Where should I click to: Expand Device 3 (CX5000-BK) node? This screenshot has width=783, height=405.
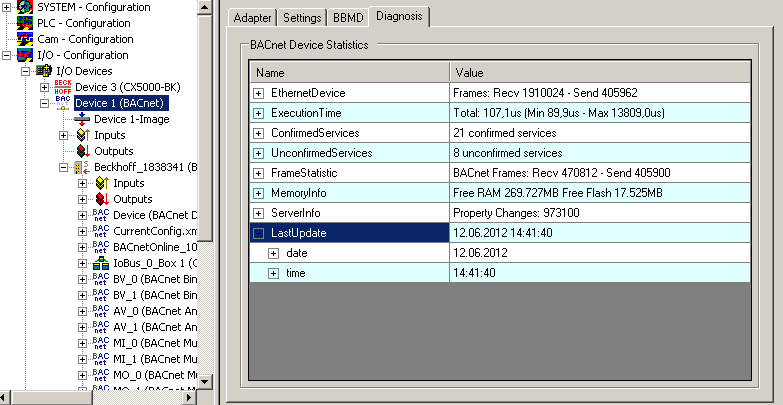pyautogui.click(x=44, y=87)
